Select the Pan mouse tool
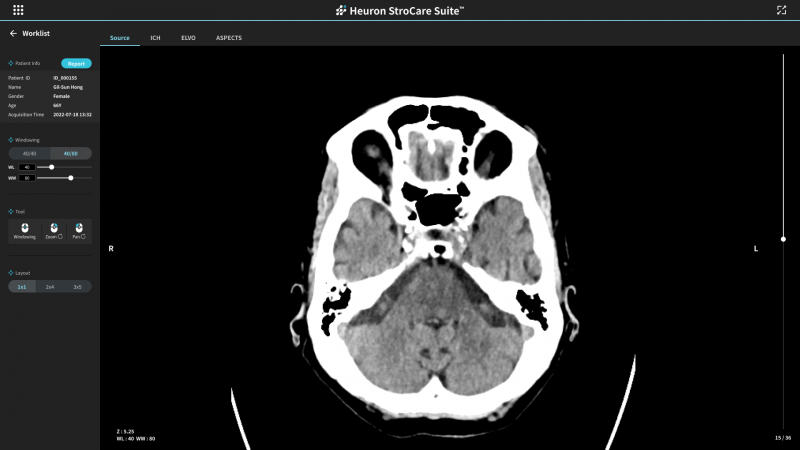Screen dimensions: 800x450 pos(77,230)
